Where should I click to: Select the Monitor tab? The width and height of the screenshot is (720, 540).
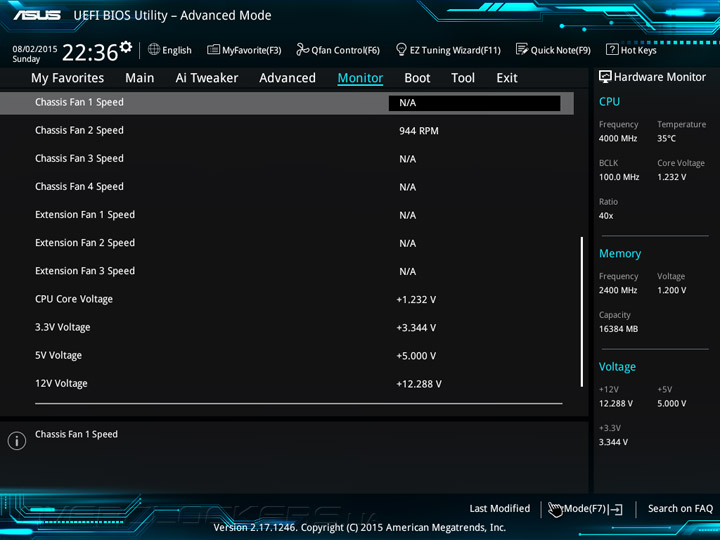[x=360, y=78]
